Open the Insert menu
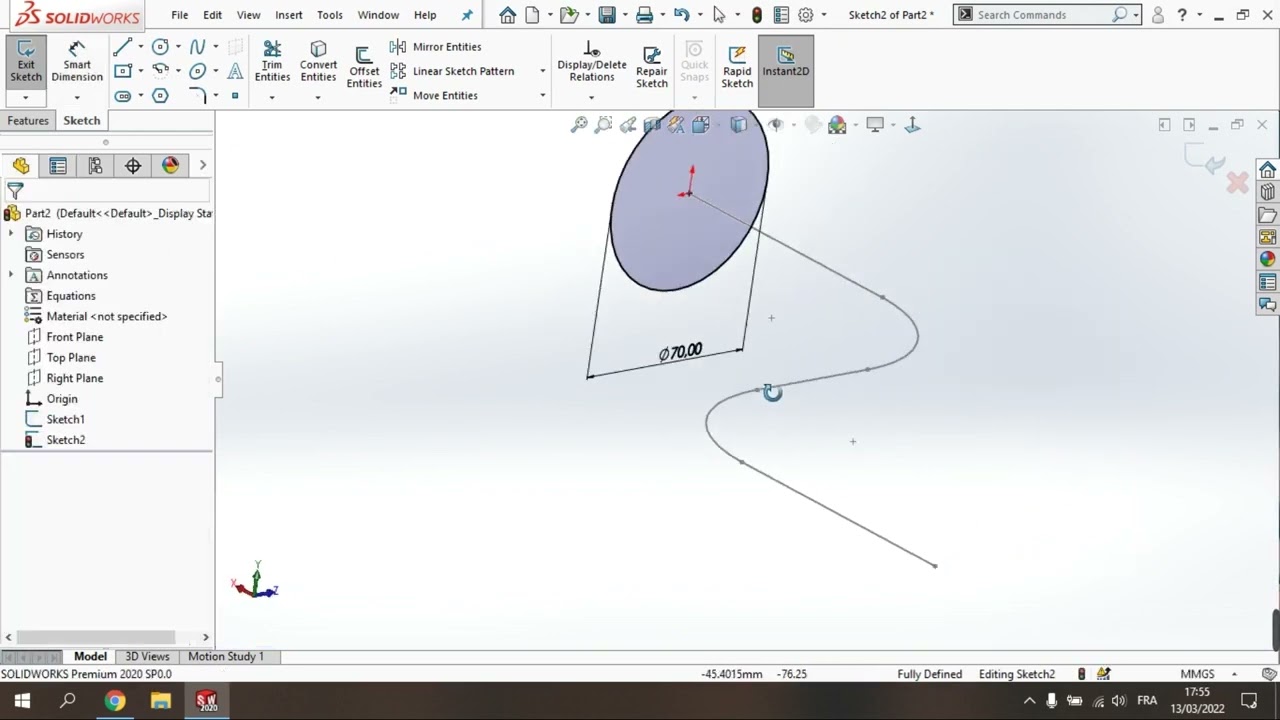The width and height of the screenshot is (1280, 720). click(x=289, y=15)
